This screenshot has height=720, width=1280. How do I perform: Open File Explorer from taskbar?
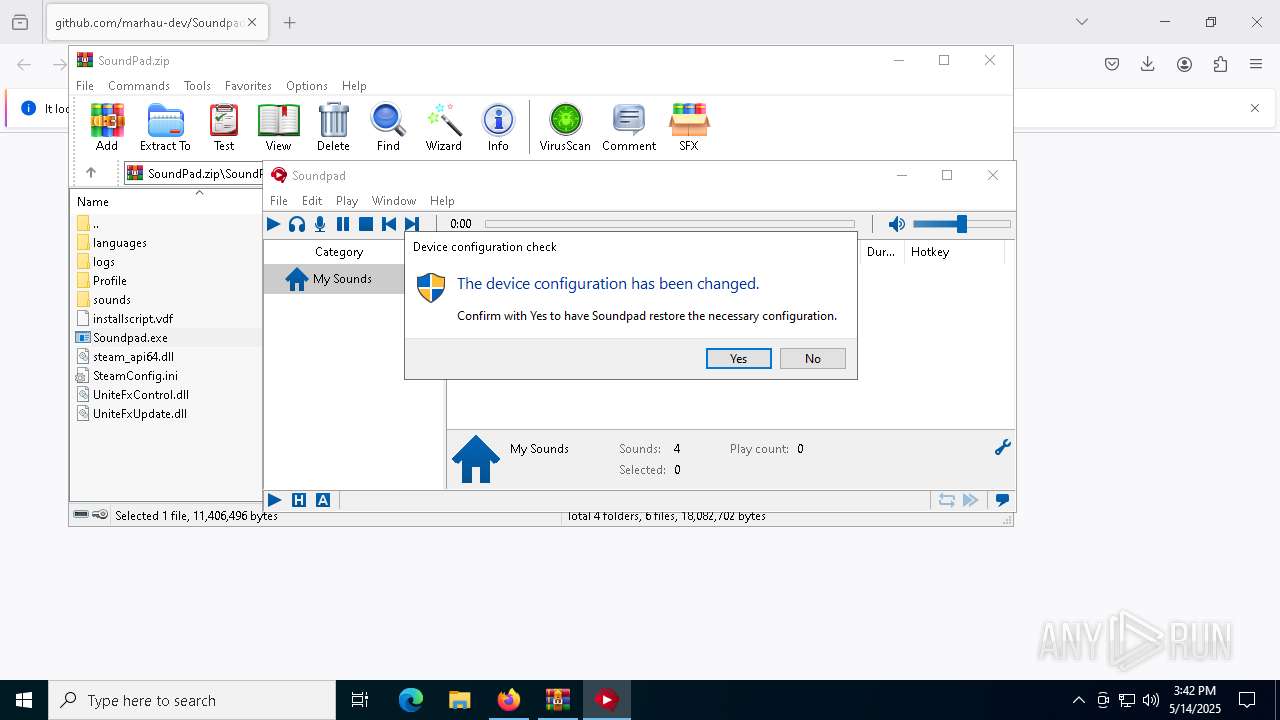459,700
